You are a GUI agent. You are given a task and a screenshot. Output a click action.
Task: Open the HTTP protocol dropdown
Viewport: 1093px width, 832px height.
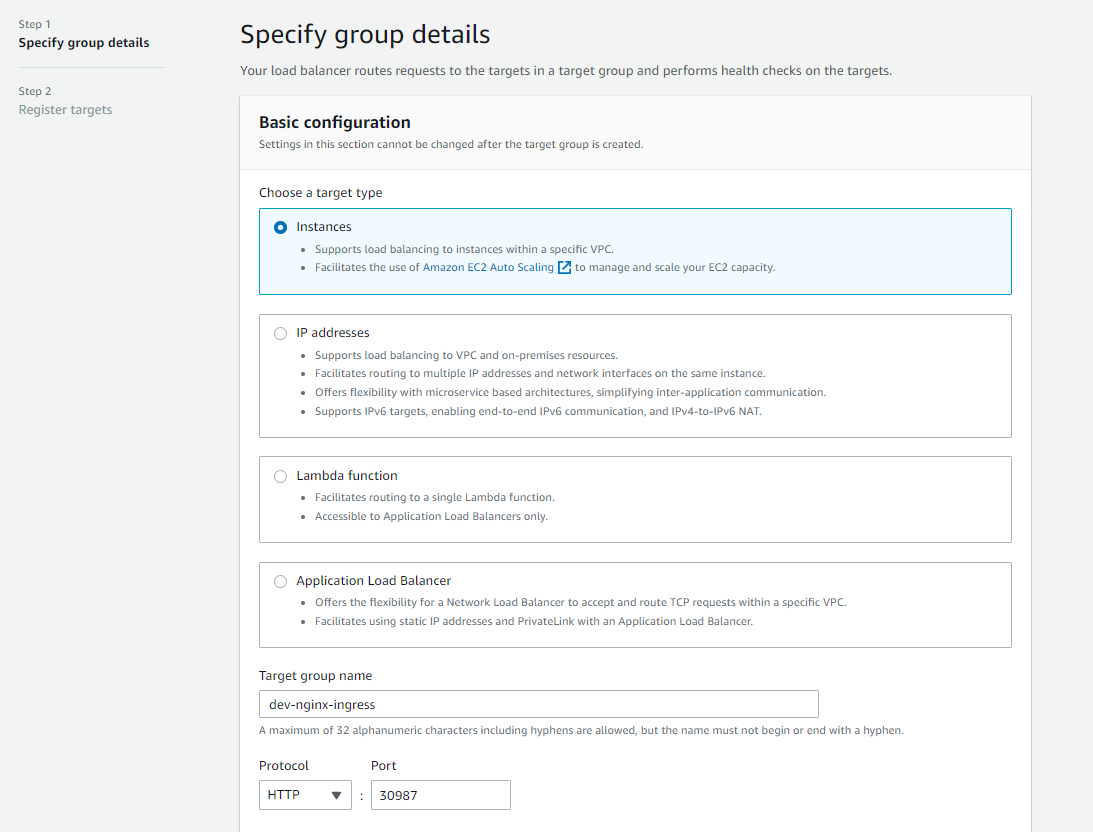pyautogui.click(x=304, y=795)
